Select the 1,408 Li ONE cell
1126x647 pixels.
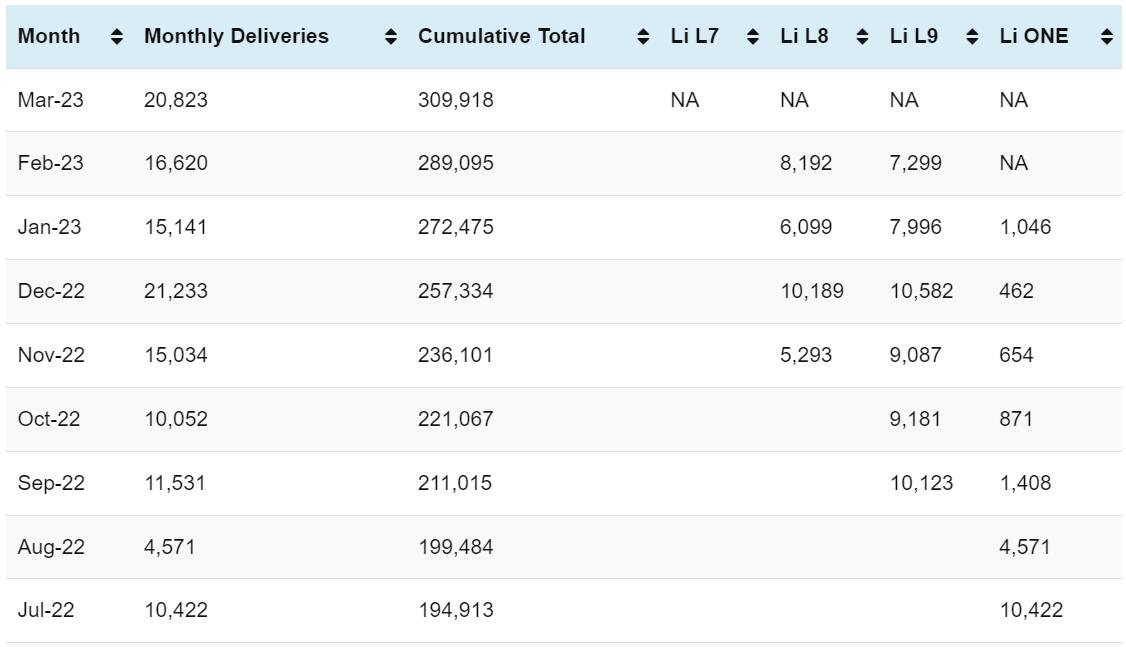1025,483
